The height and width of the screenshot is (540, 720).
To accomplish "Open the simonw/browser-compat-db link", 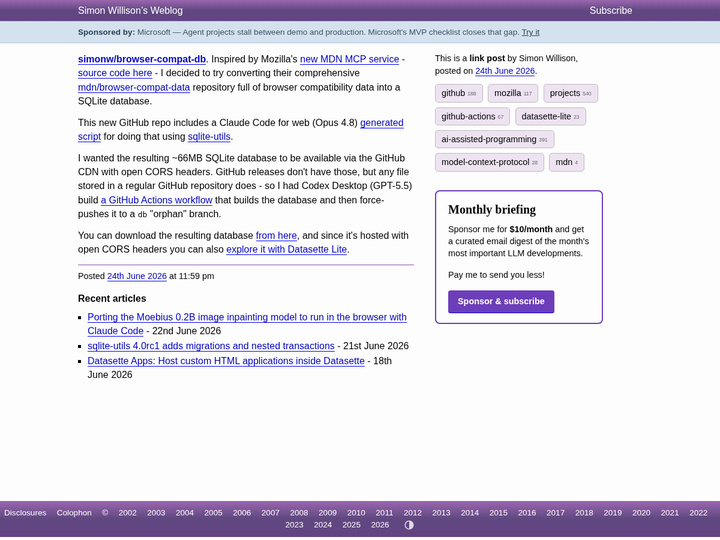I will pyautogui.click(x=142, y=59).
